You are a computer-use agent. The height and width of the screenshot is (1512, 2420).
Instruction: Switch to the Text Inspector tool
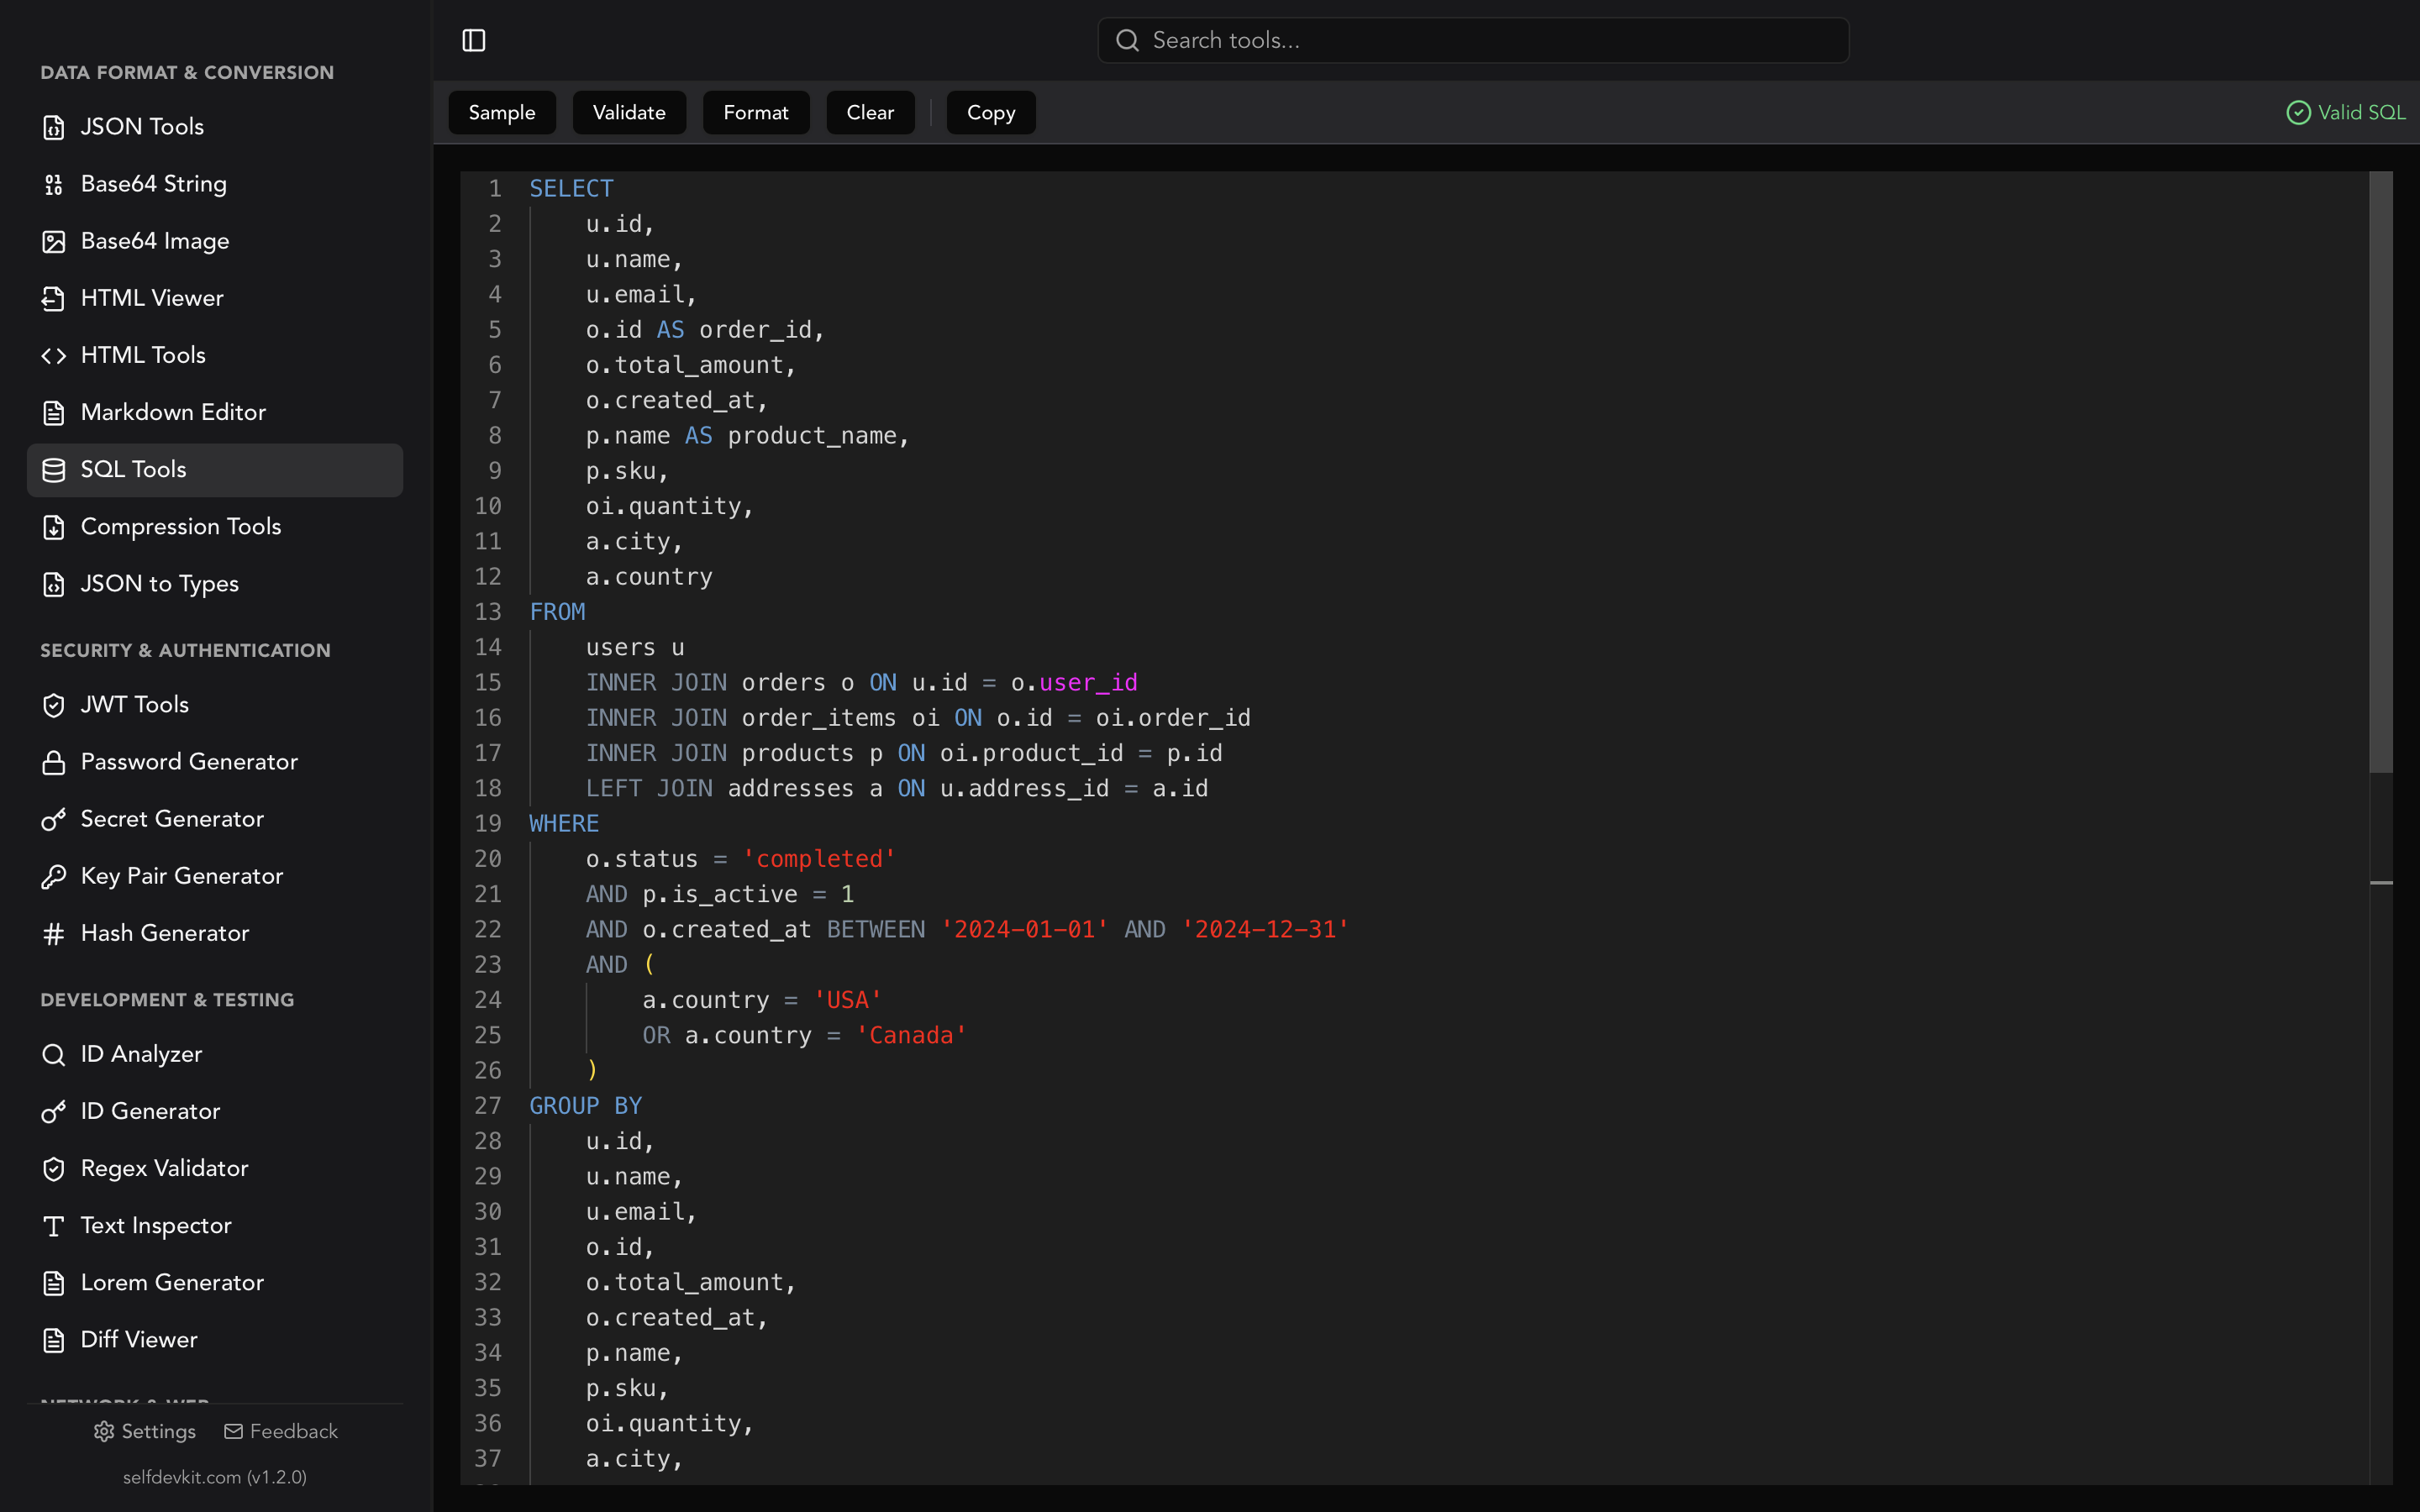coord(156,1225)
